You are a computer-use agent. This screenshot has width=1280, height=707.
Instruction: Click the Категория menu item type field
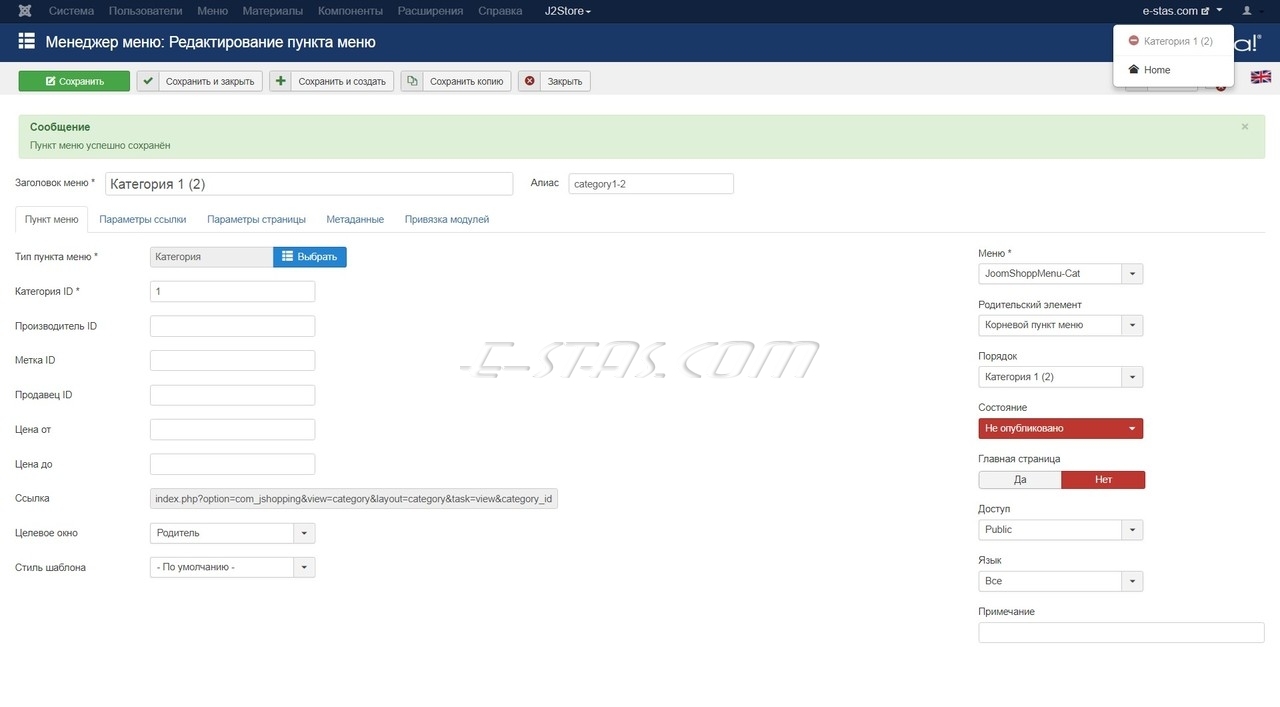211,257
